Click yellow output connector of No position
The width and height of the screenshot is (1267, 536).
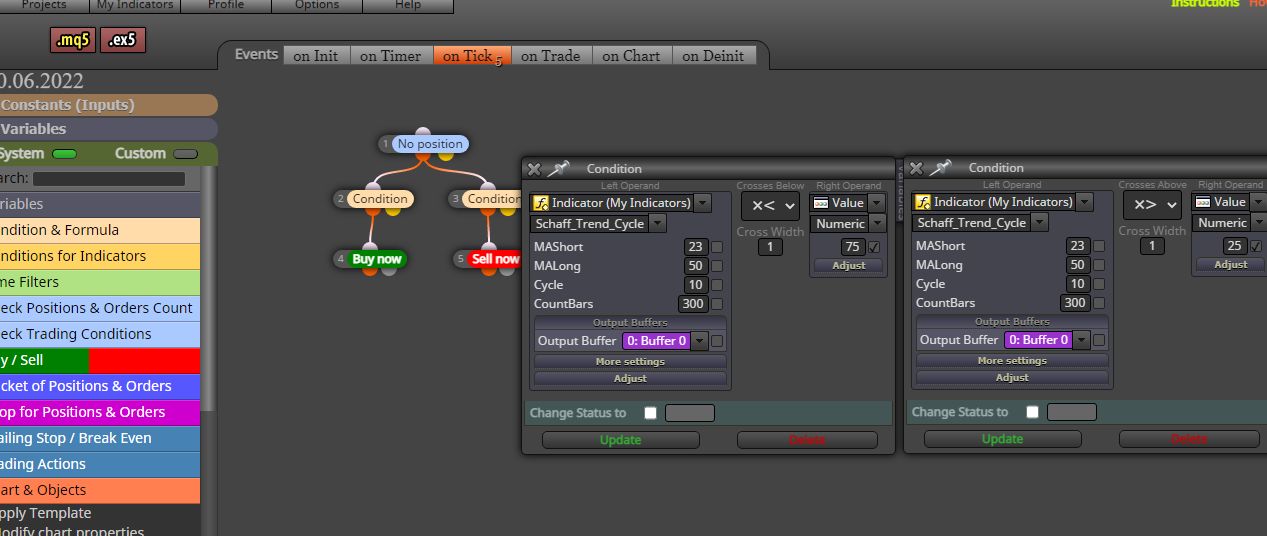click(x=446, y=155)
